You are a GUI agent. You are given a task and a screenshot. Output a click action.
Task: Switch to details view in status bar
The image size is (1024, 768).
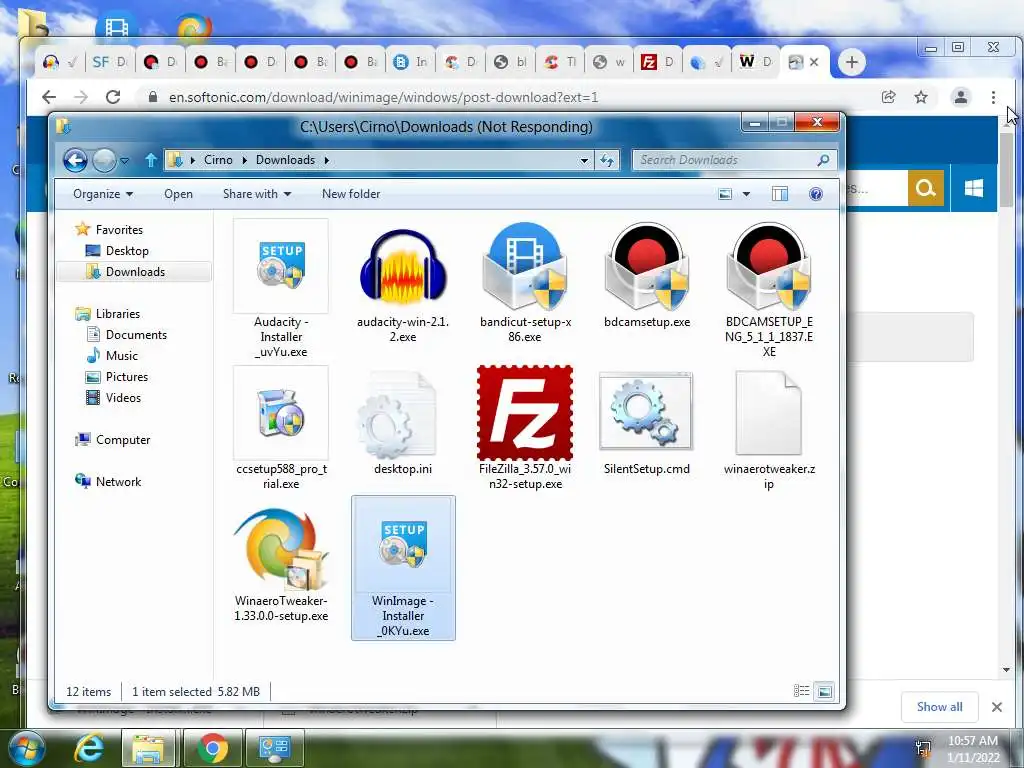coord(801,691)
